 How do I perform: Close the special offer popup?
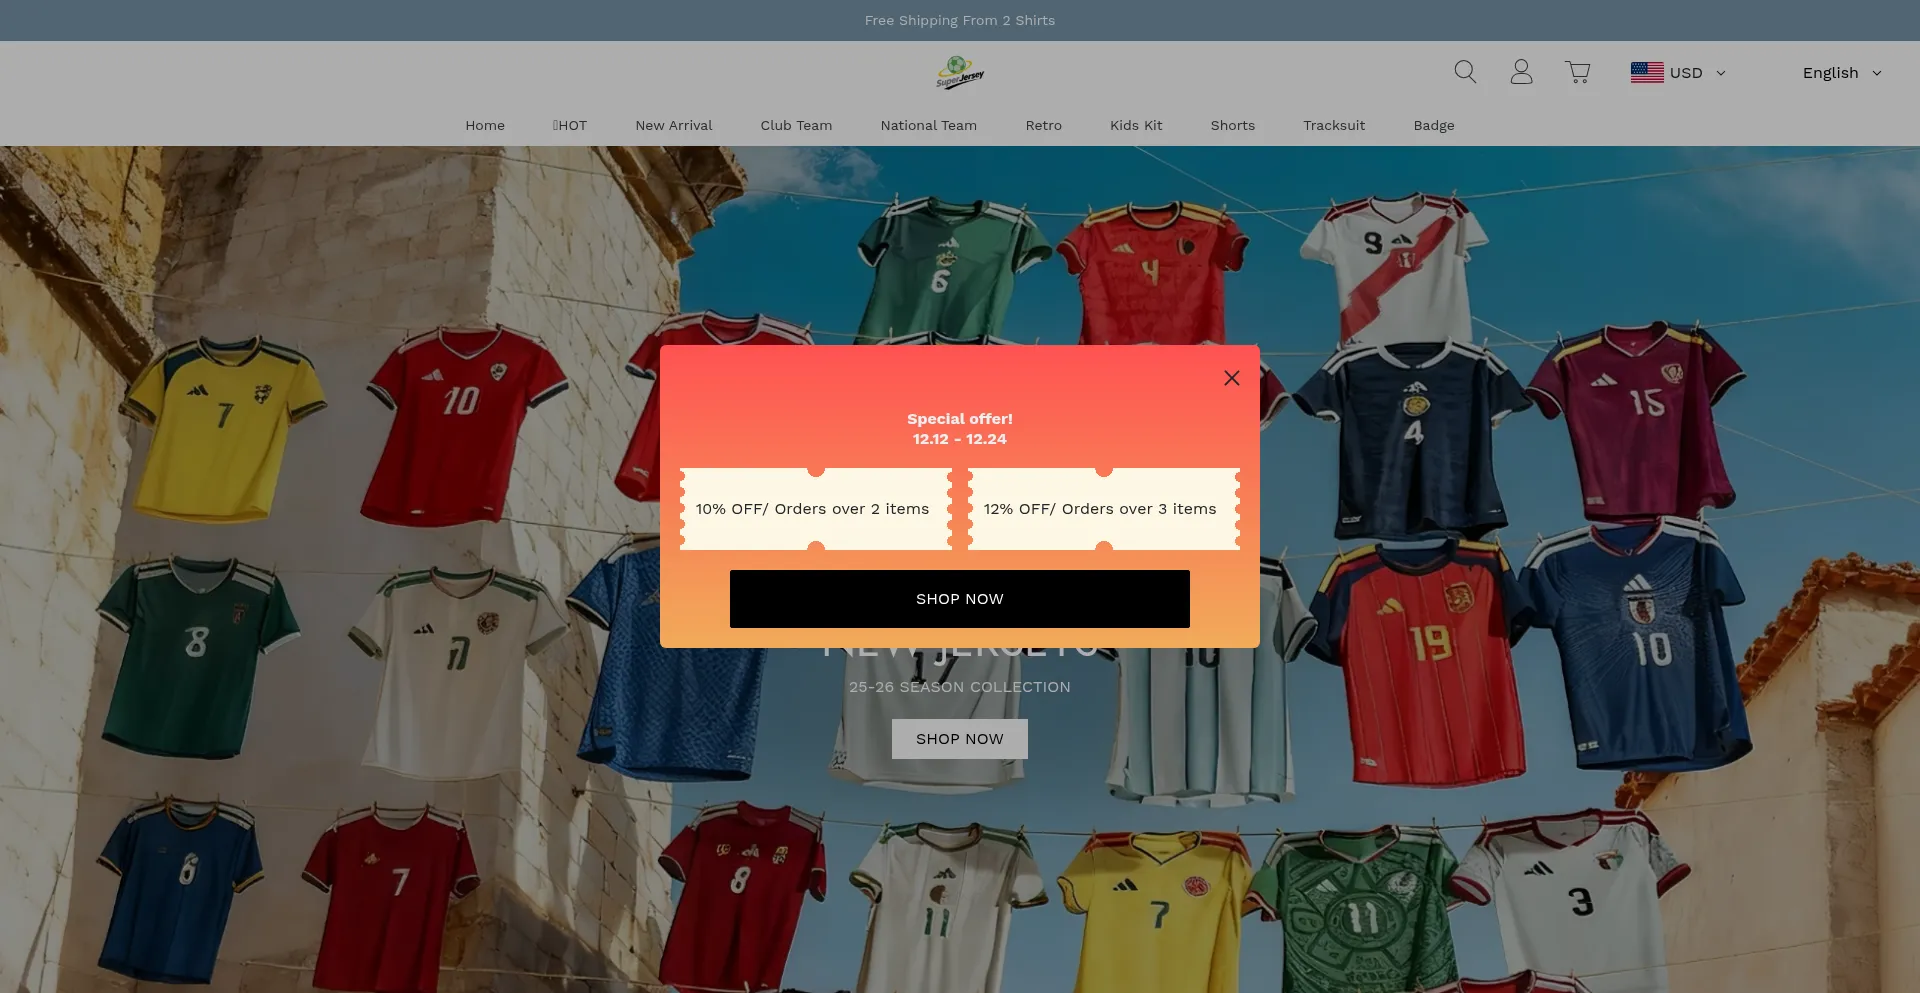(x=1232, y=378)
